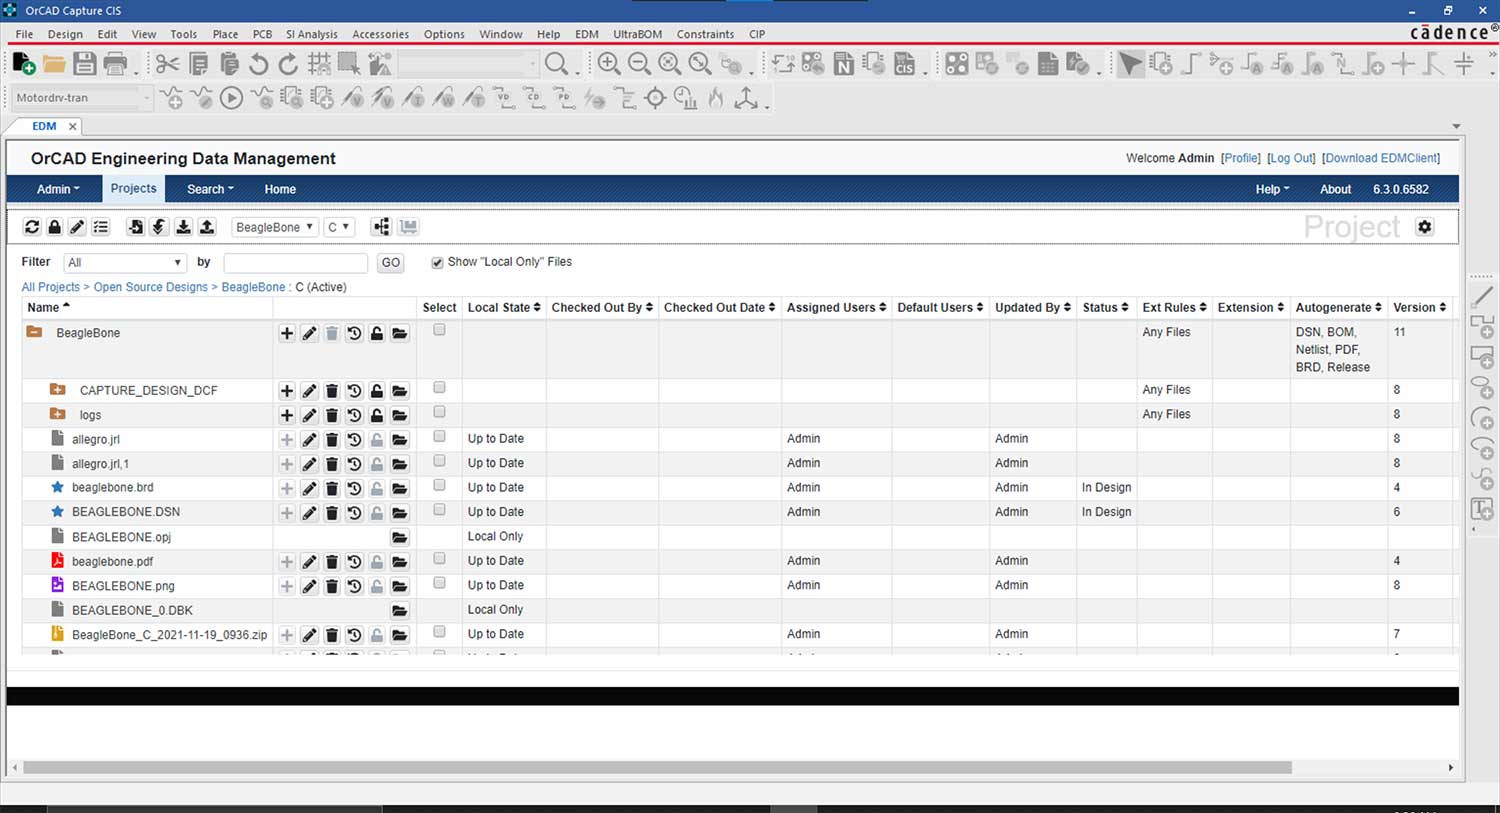Save using the floppy disk icon

85,64
